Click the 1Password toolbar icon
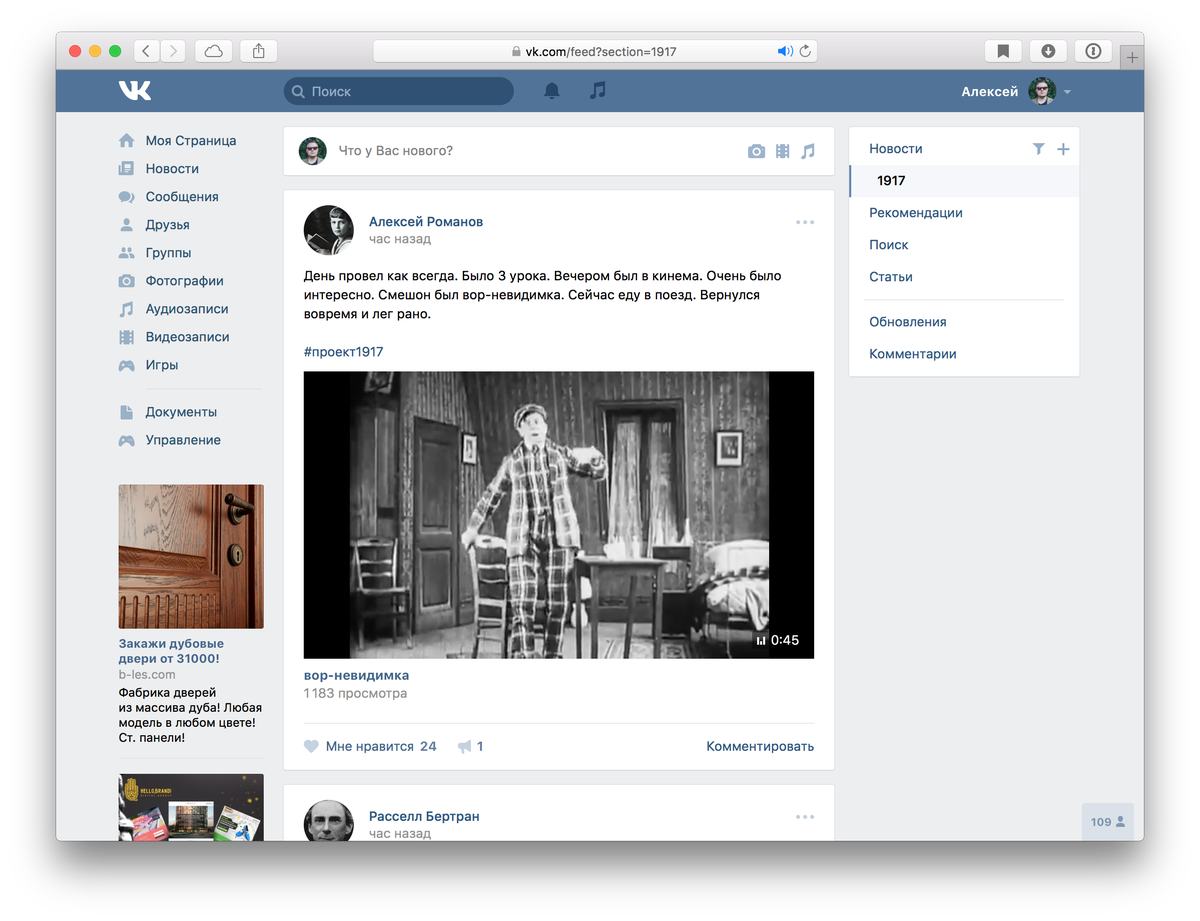The image size is (1200, 921). pos(1093,51)
